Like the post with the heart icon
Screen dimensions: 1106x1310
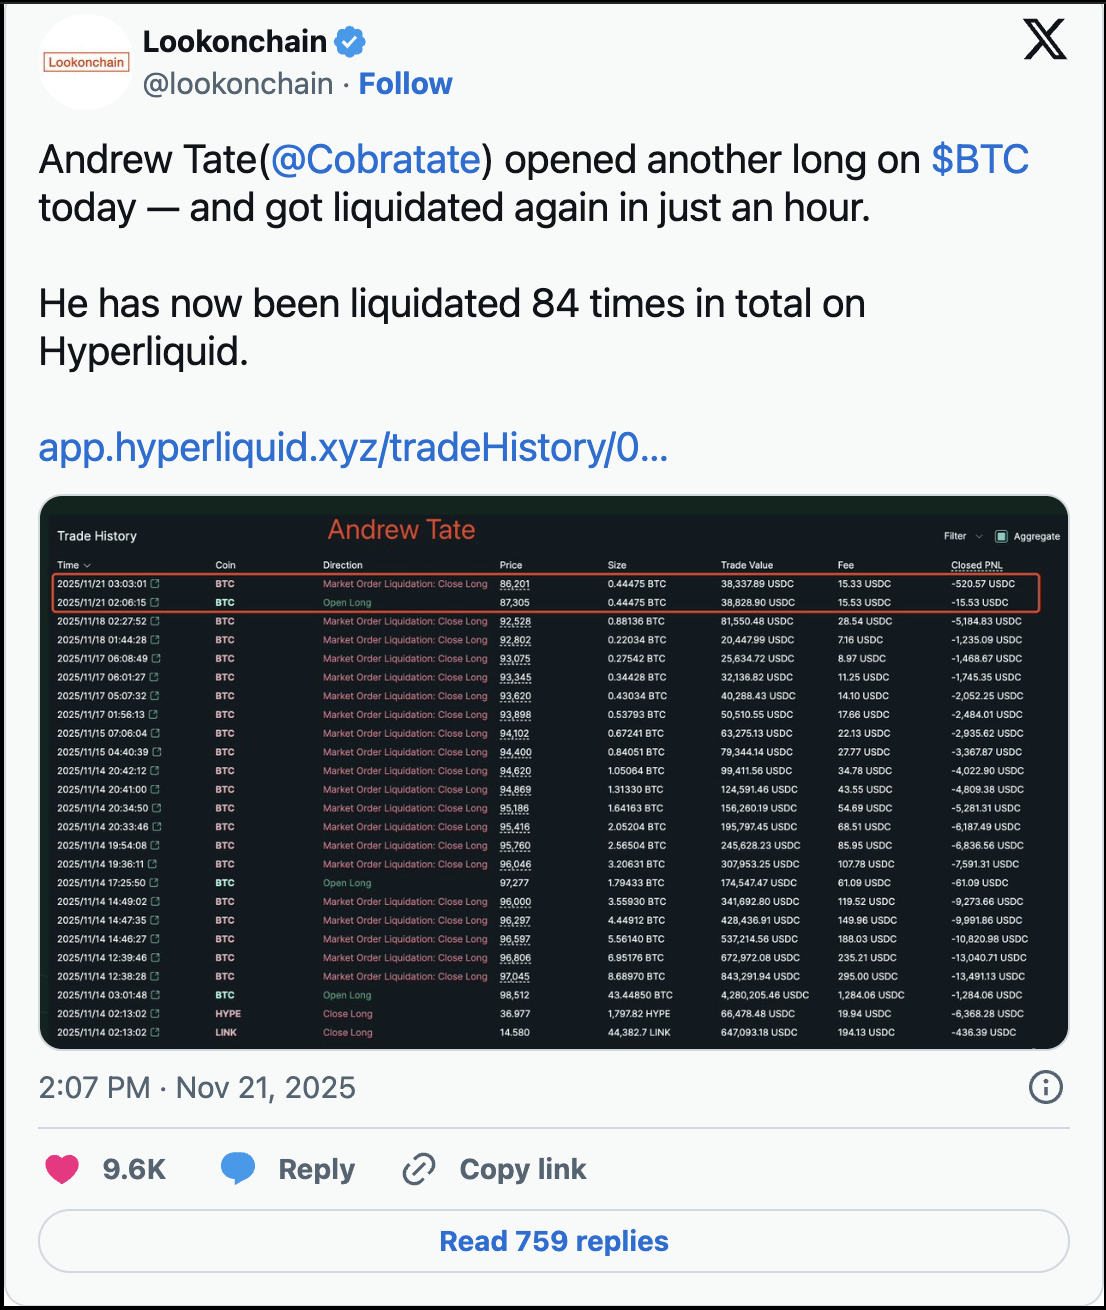click(x=62, y=1168)
